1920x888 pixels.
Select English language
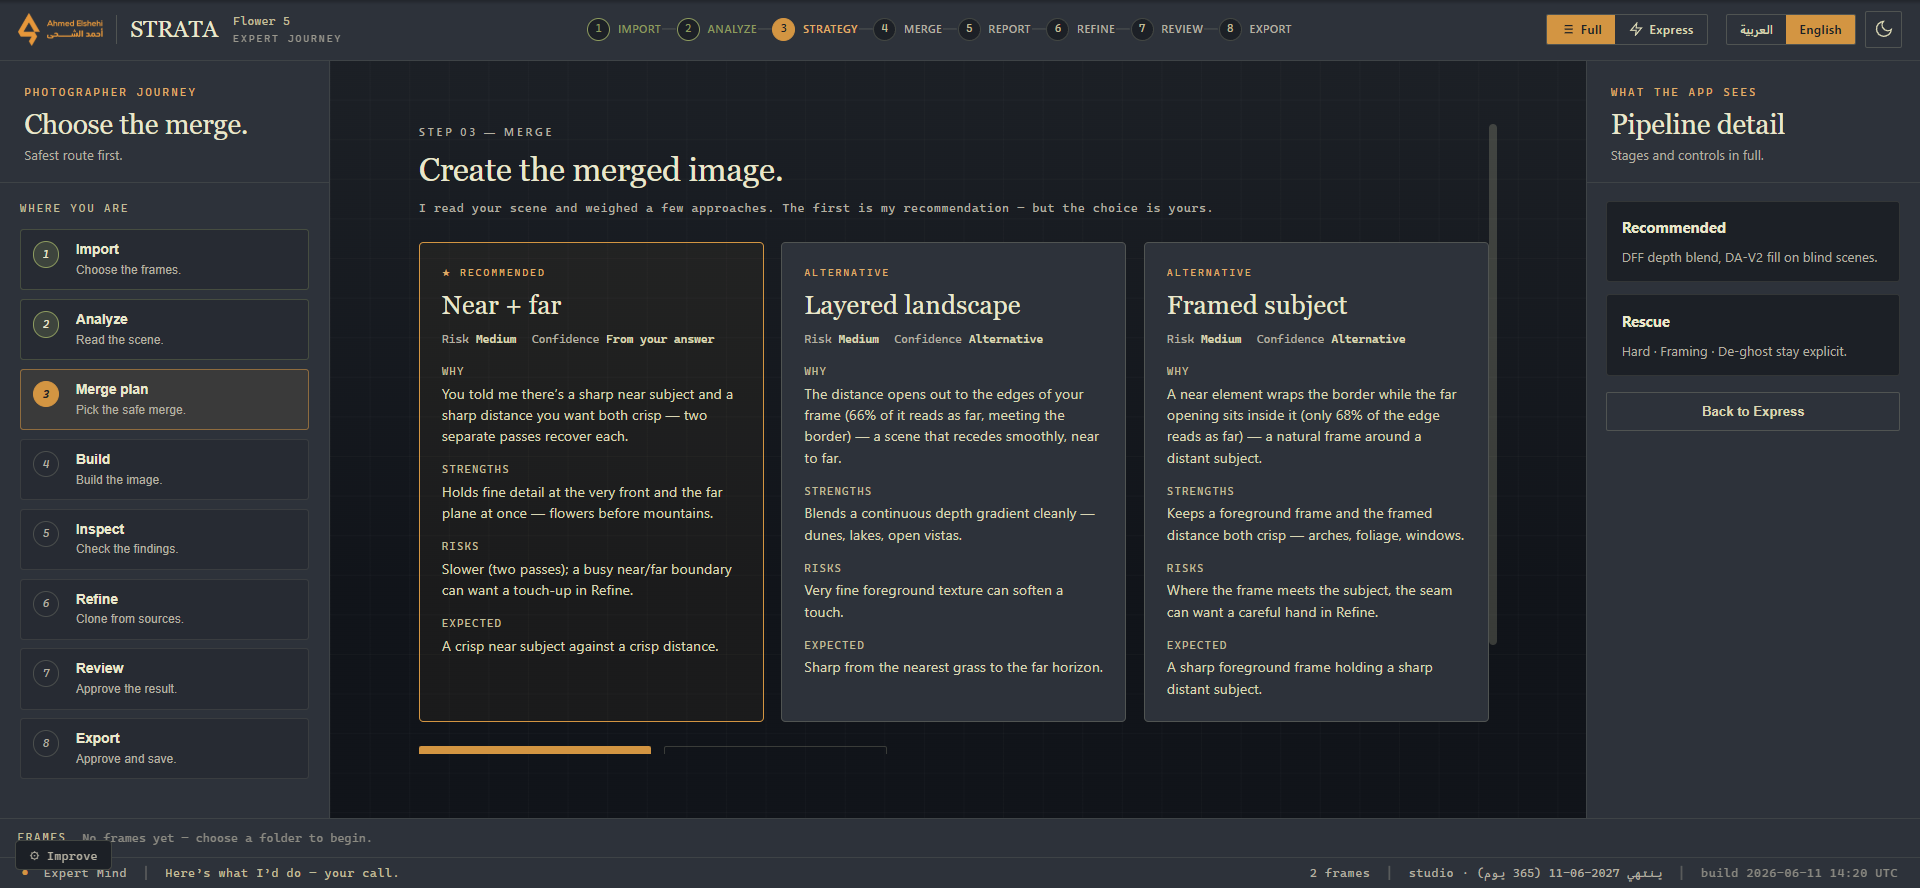click(x=1820, y=30)
